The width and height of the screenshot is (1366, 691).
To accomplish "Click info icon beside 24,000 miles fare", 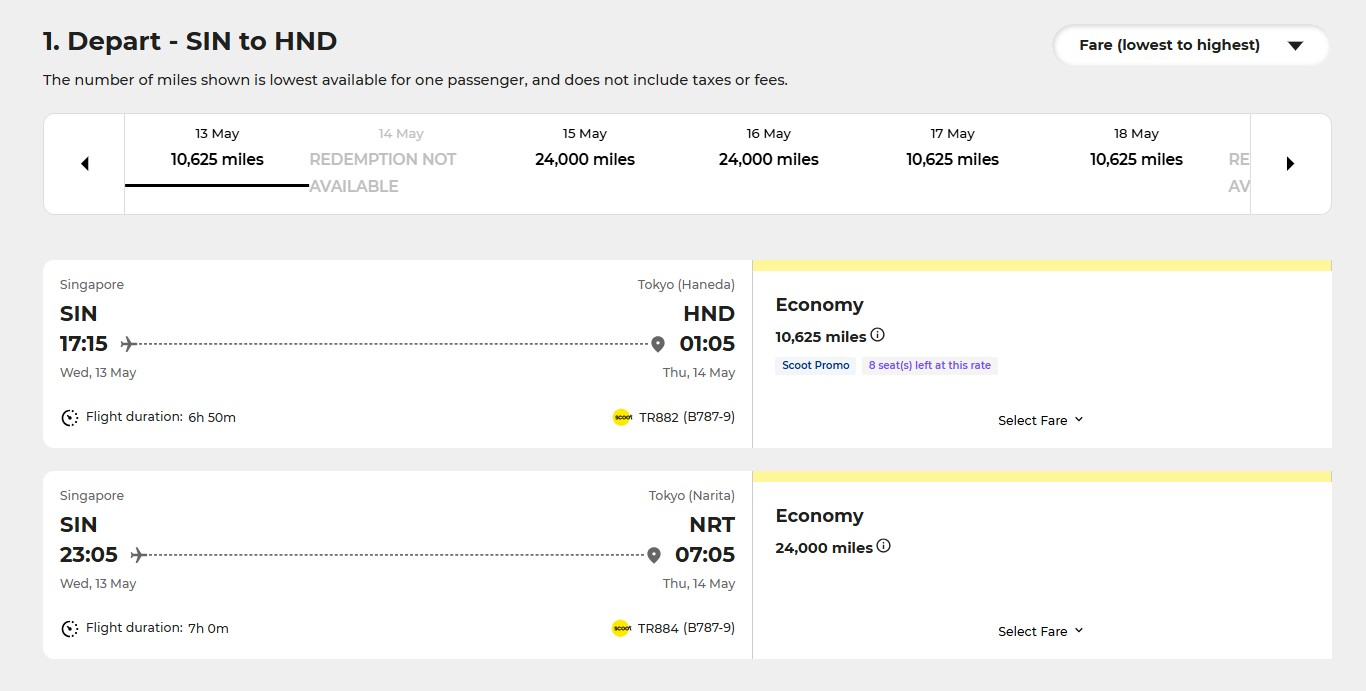I will tap(883, 546).
